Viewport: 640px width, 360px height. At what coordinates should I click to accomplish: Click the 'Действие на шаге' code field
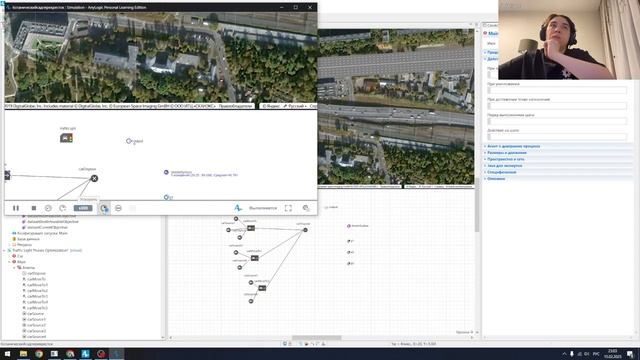[x=557, y=137]
